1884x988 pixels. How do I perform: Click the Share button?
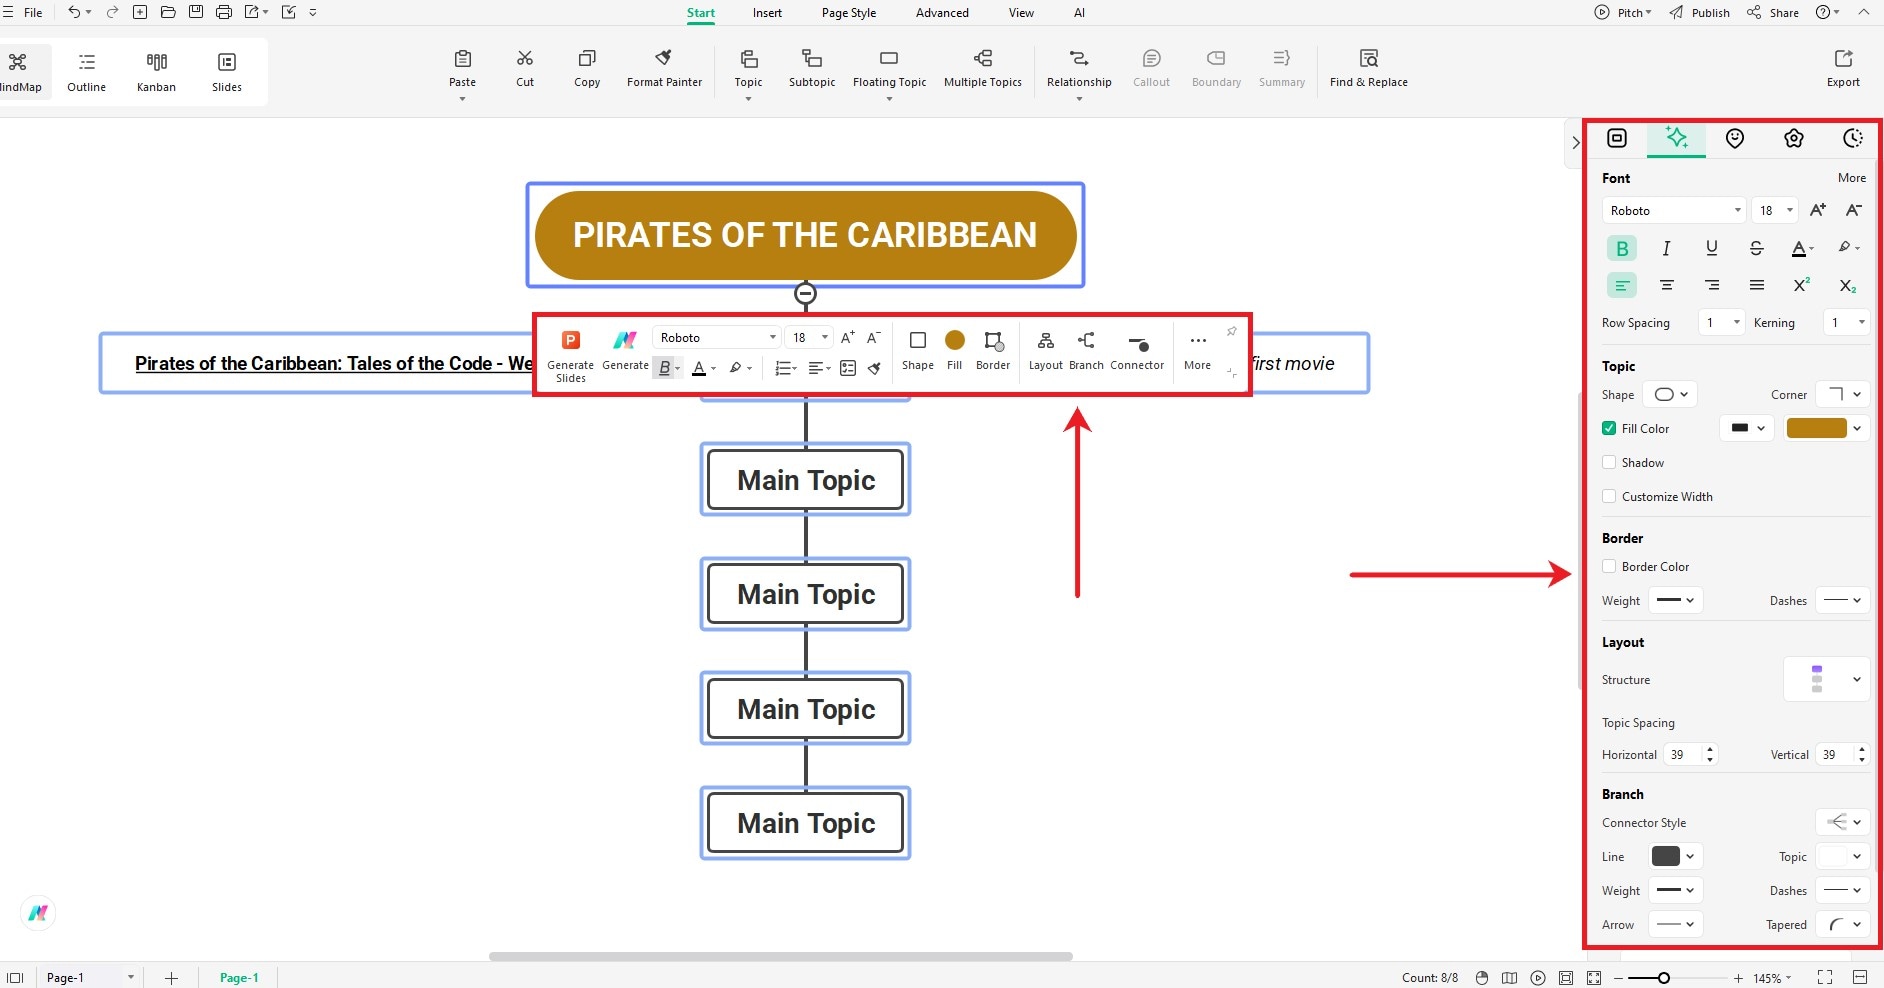point(1773,13)
